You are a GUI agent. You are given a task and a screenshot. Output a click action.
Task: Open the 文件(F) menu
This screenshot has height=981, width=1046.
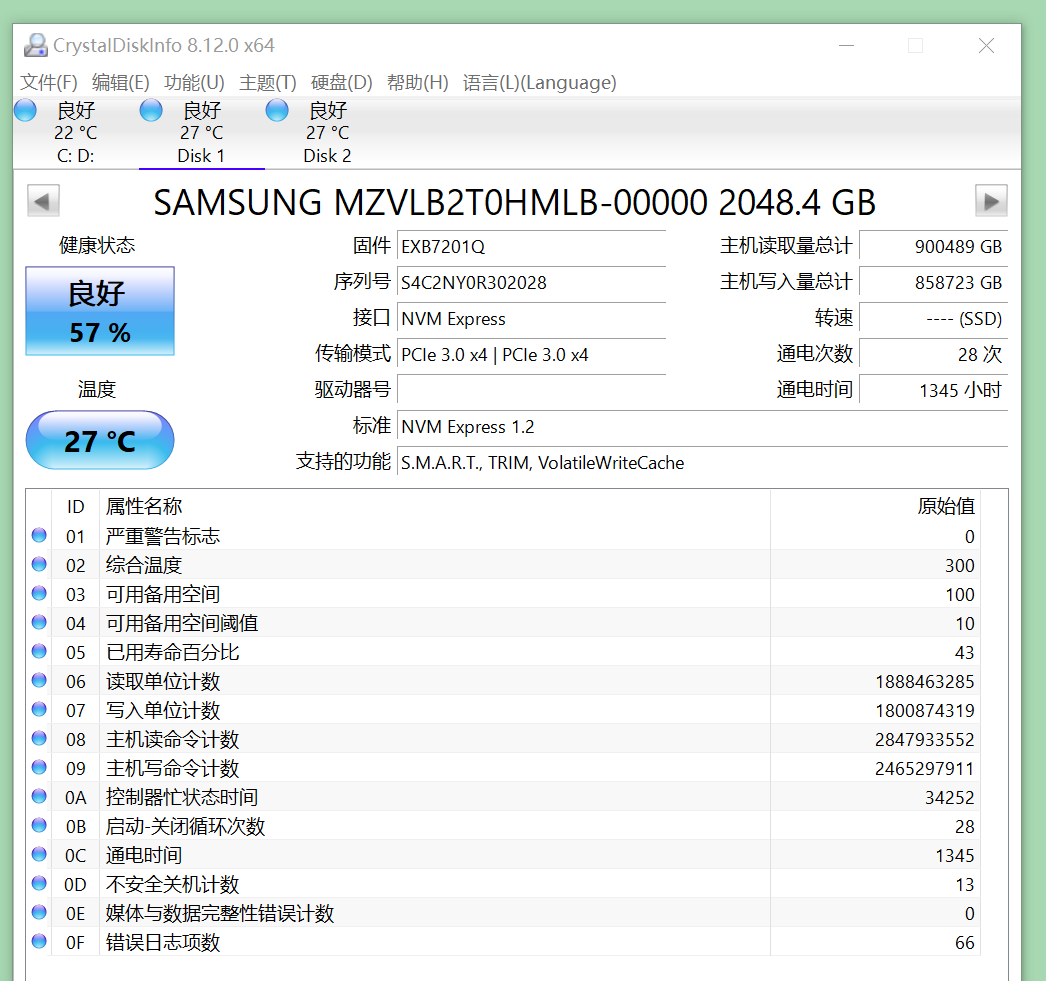click(x=49, y=83)
